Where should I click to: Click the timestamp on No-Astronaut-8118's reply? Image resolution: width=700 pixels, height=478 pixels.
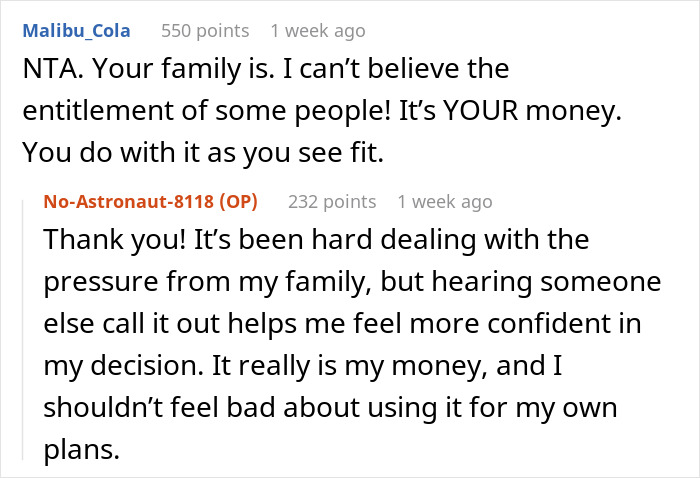(x=444, y=201)
